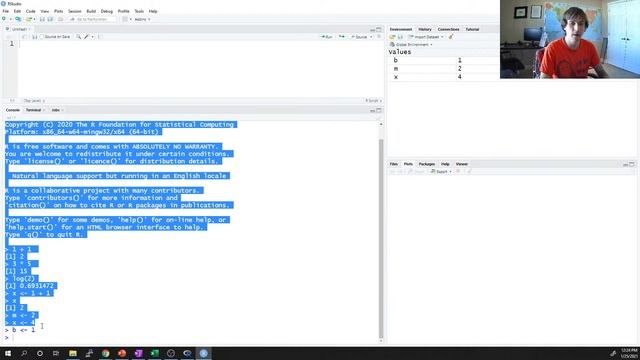The image size is (640, 360).
Task: Open the Tools menu
Action: click(139, 11)
